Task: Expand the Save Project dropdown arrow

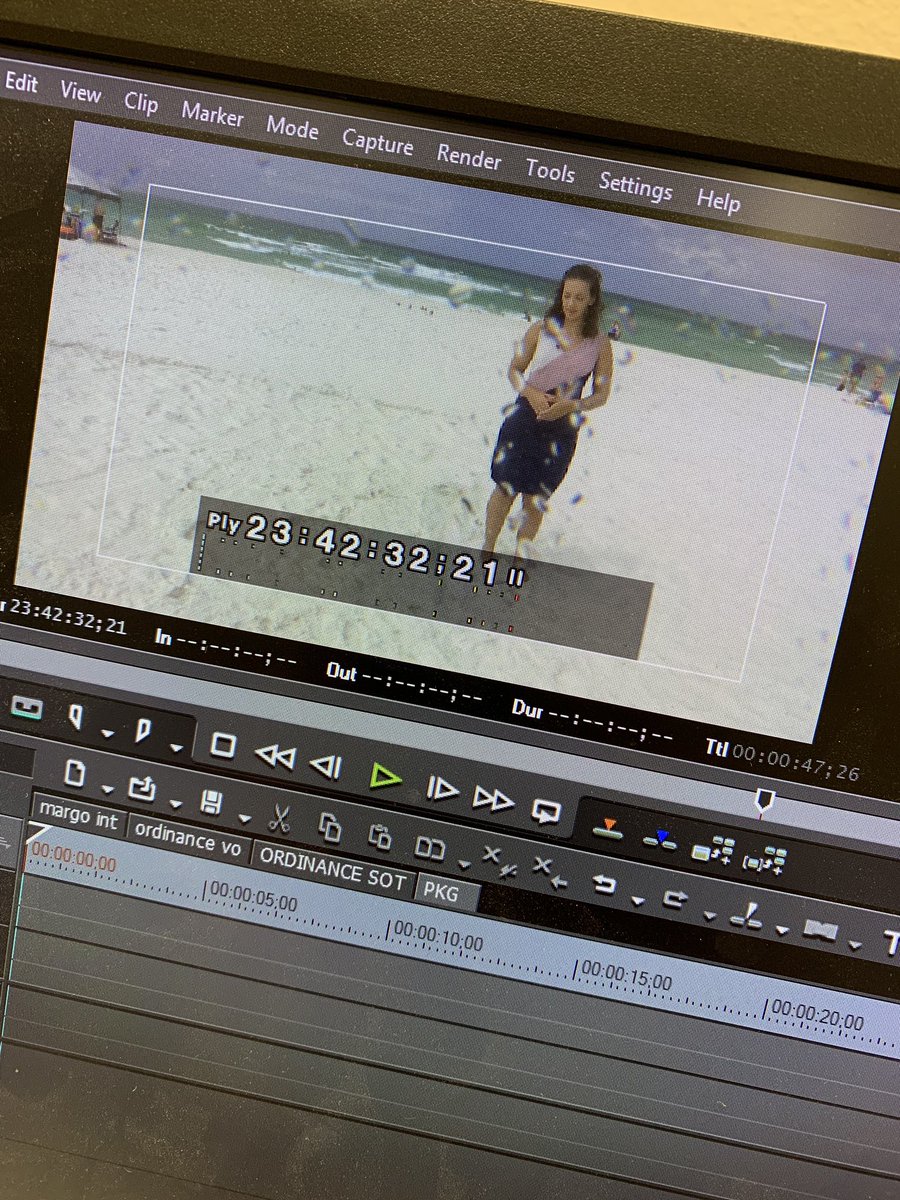Action: pos(245,816)
